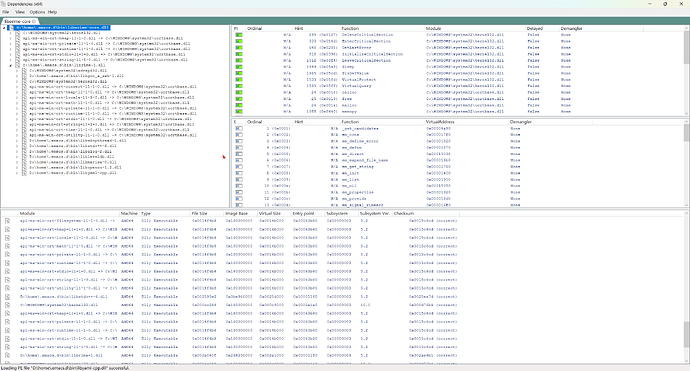
Task: Click the export icon beside em_get_string
Action: [x=239, y=167]
